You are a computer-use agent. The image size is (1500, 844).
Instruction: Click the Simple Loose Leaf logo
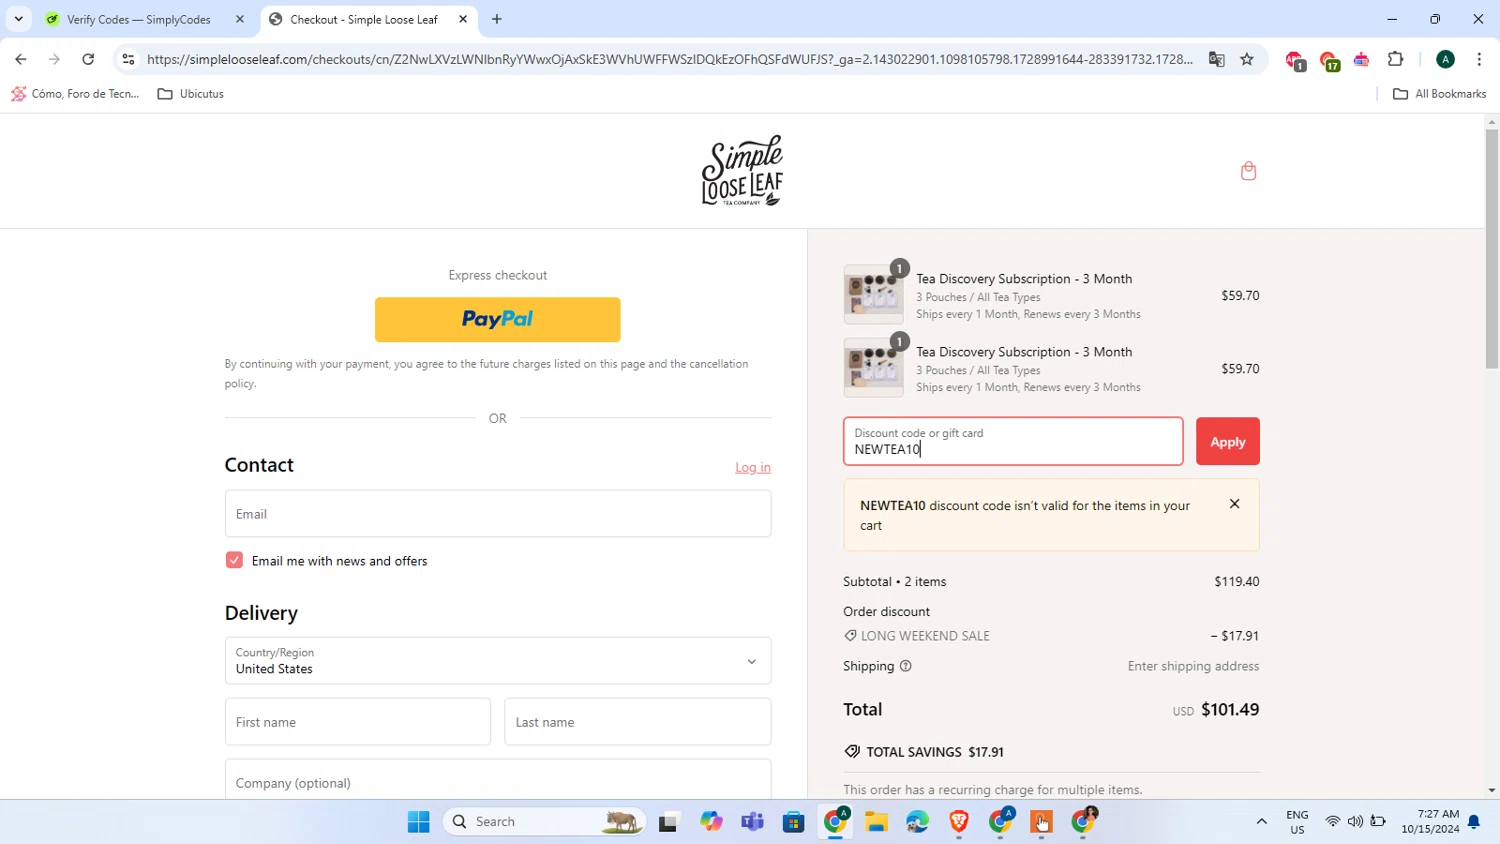tap(742, 171)
